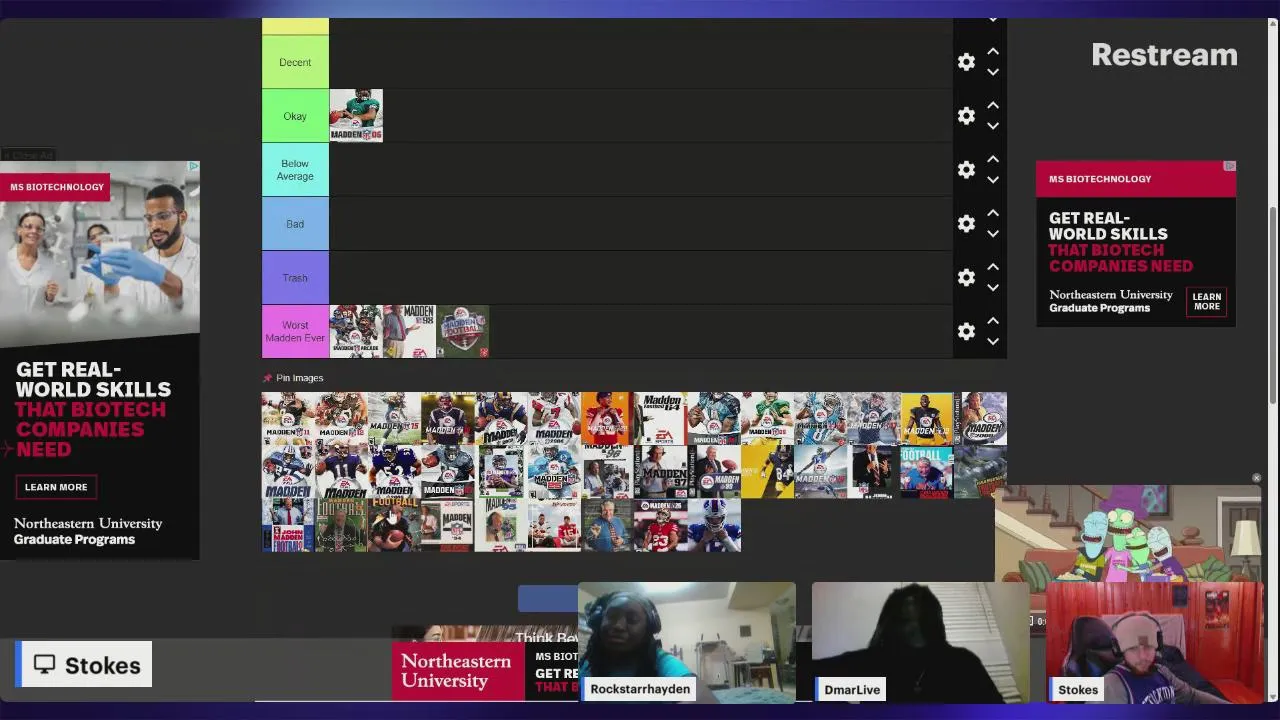Viewport: 1280px width, 720px height.
Task: Click the Okay tier label
Action: (x=295, y=116)
